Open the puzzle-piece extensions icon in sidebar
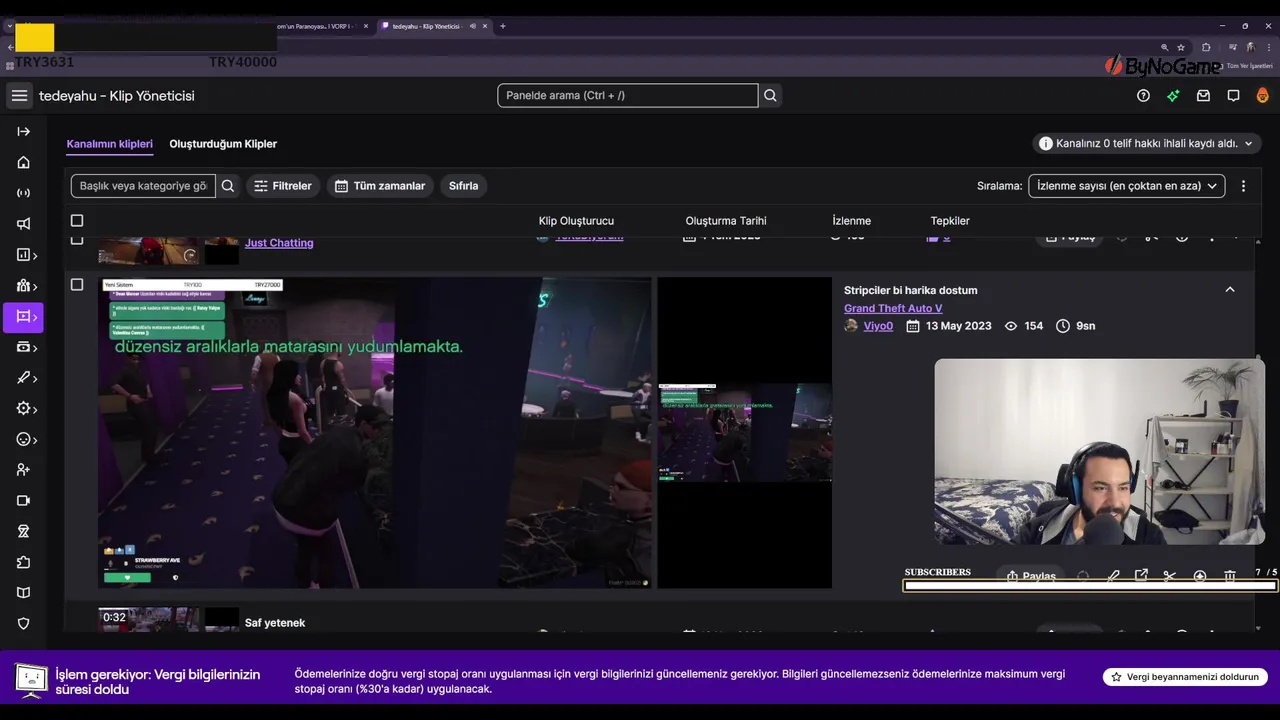The image size is (1280, 720). (23, 562)
